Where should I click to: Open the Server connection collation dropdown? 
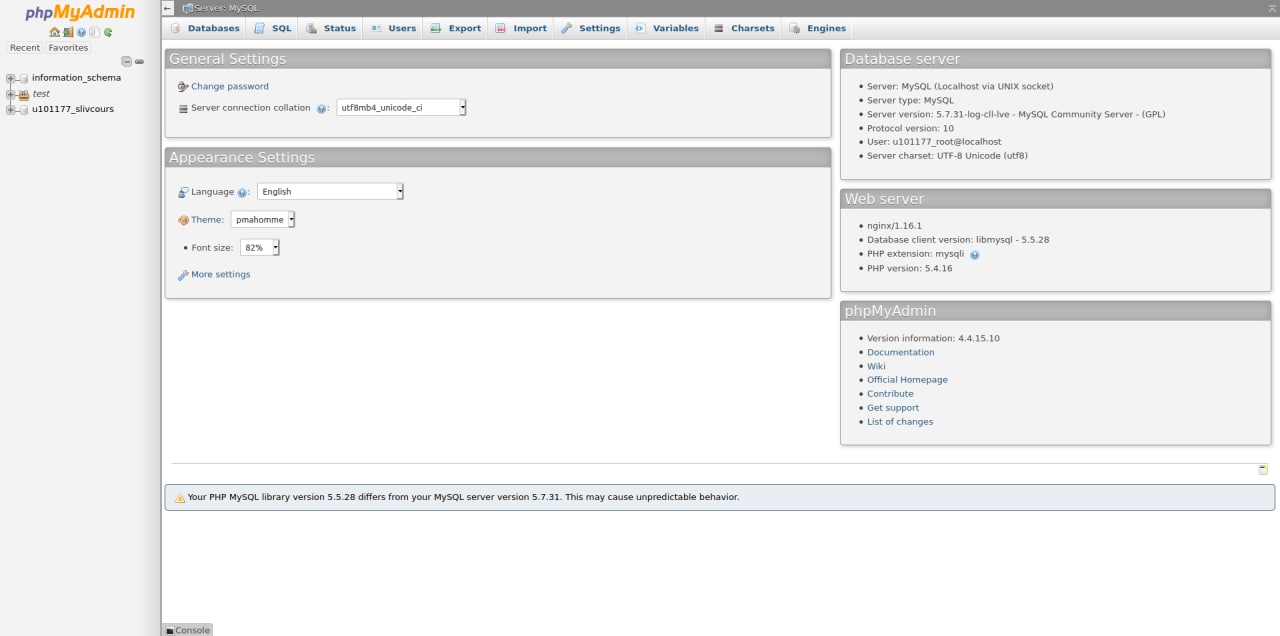pyautogui.click(x=401, y=107)
